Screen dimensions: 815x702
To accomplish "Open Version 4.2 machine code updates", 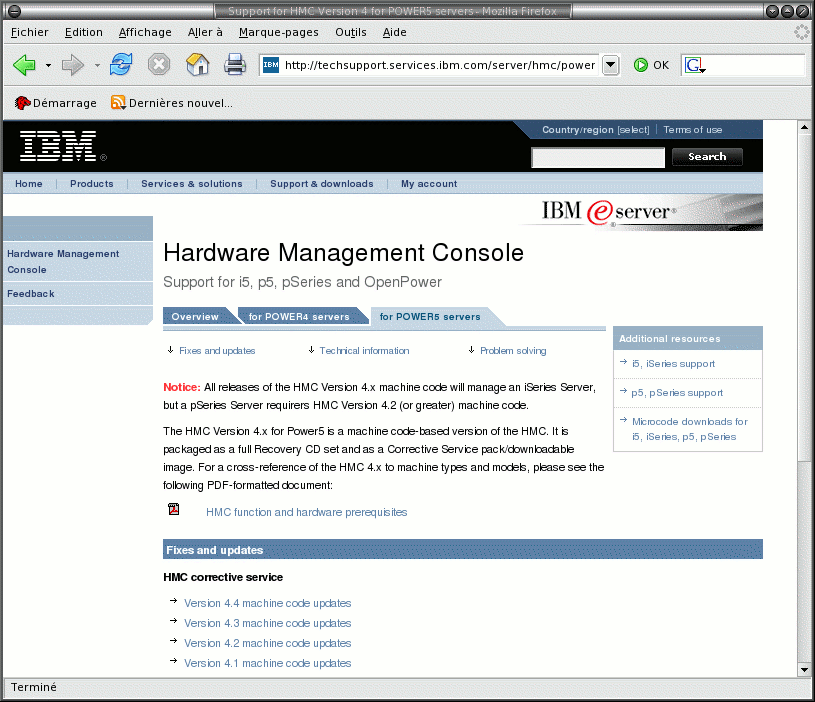I will (x=268, y=643).
